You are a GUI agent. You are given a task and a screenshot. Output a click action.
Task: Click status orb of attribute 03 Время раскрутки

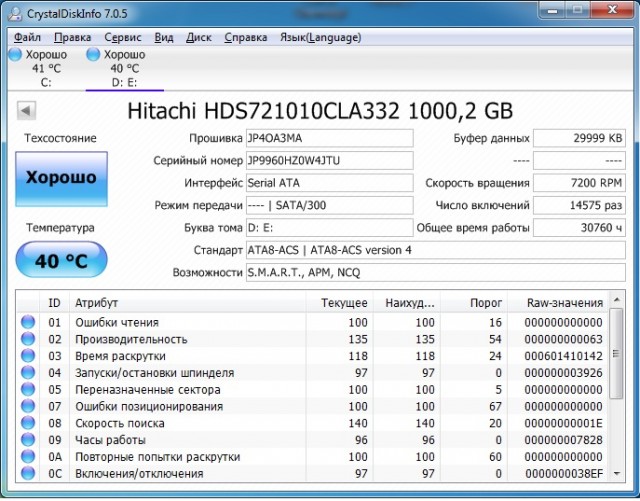click(x=28, y=356)
